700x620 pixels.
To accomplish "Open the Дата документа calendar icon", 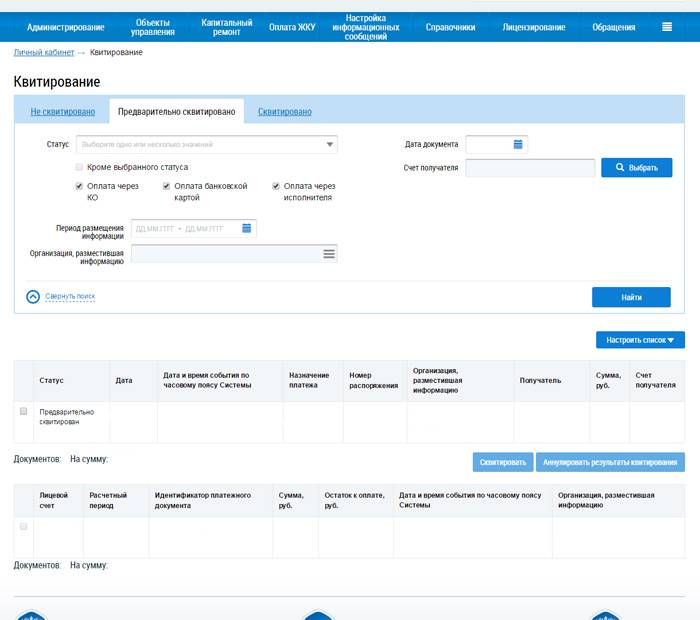I will click(518, 144).
